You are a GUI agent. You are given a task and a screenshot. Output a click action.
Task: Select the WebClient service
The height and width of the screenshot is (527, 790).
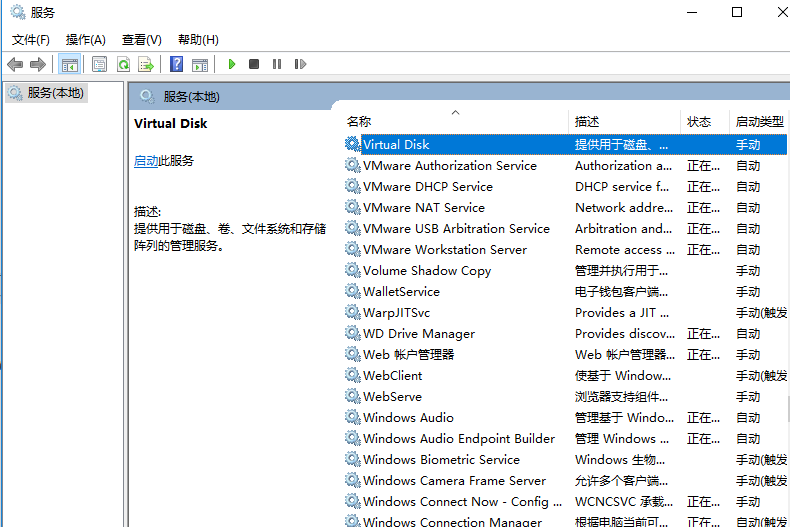pos(565,376)
